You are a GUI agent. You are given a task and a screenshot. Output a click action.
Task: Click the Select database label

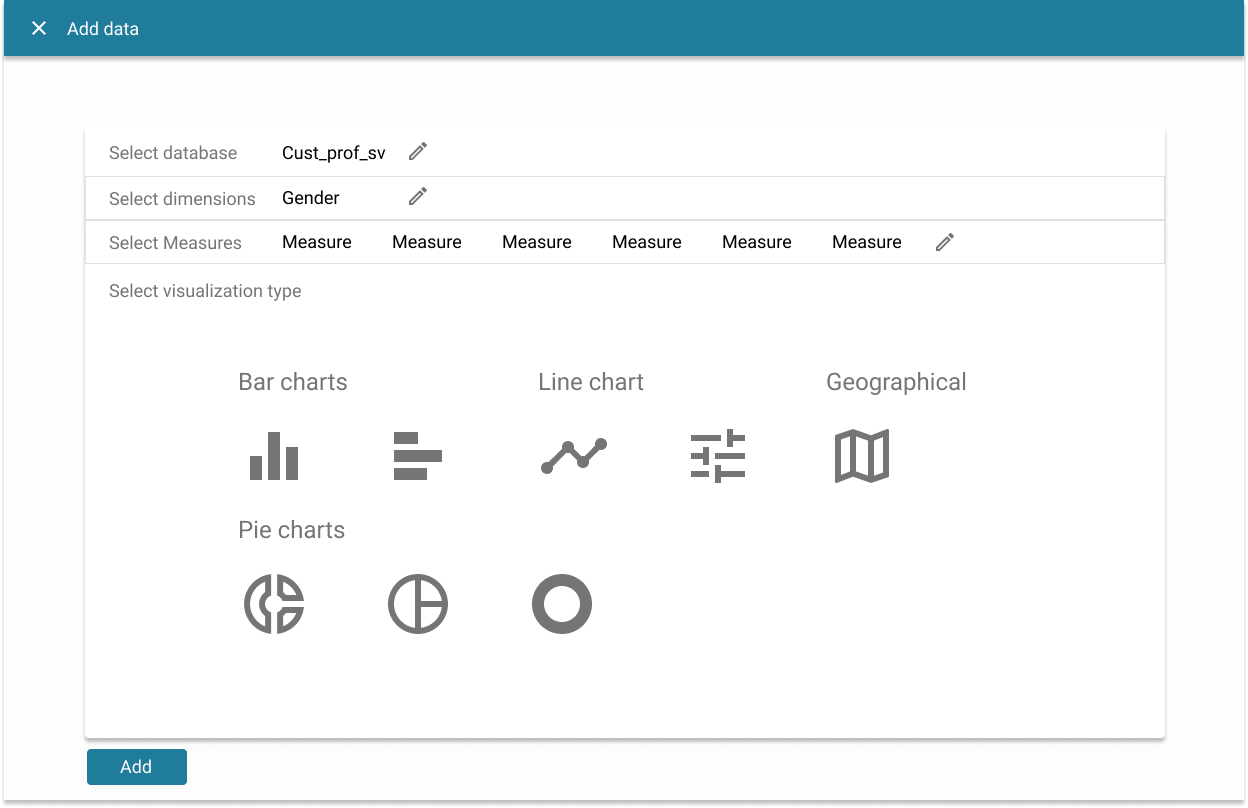(173, 153)
